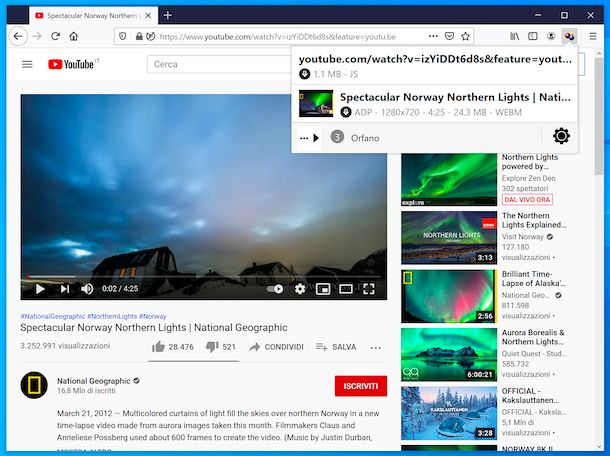
Task: Open the #NorthernLights hashtag link
Action: tap(112, 316)
